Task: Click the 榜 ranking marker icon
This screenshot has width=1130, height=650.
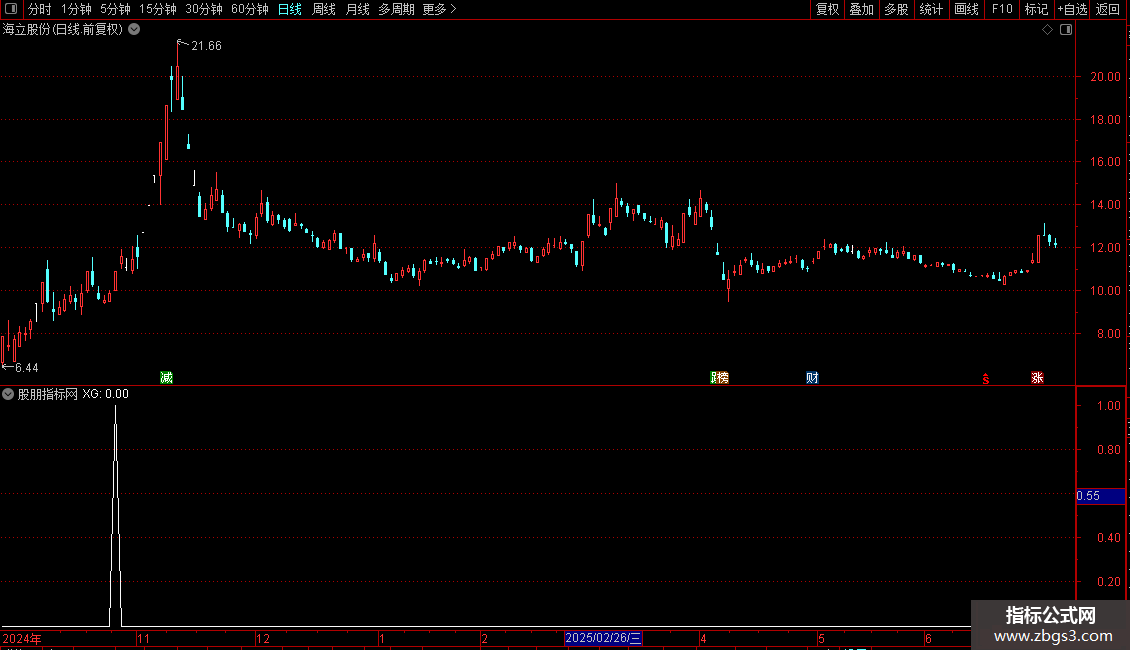Action: click(x=723, y=378)
